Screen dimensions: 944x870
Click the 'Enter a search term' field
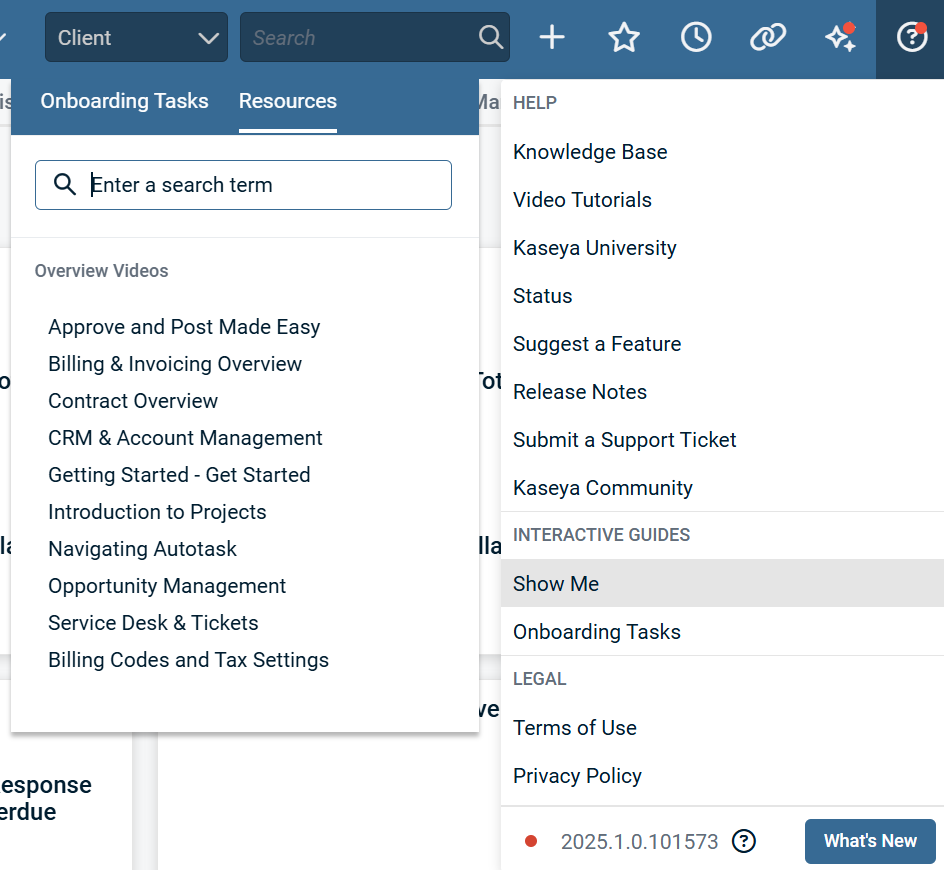(x=260, y=185)
